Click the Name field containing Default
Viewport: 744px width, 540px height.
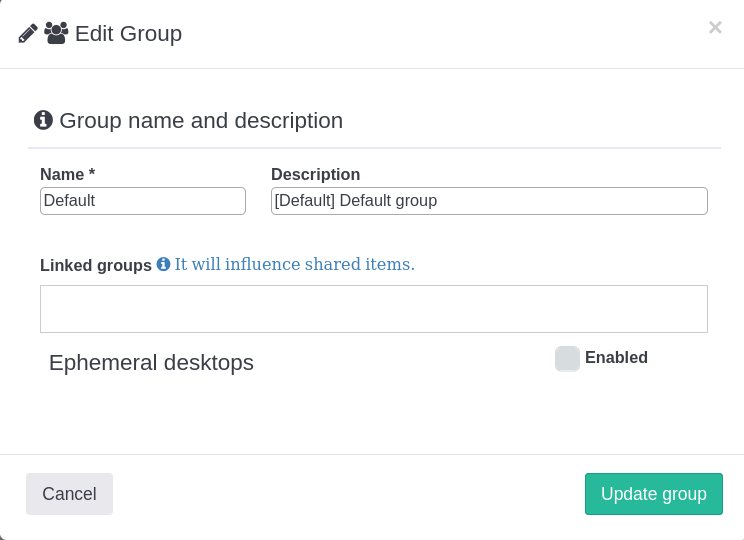point(143,201)
